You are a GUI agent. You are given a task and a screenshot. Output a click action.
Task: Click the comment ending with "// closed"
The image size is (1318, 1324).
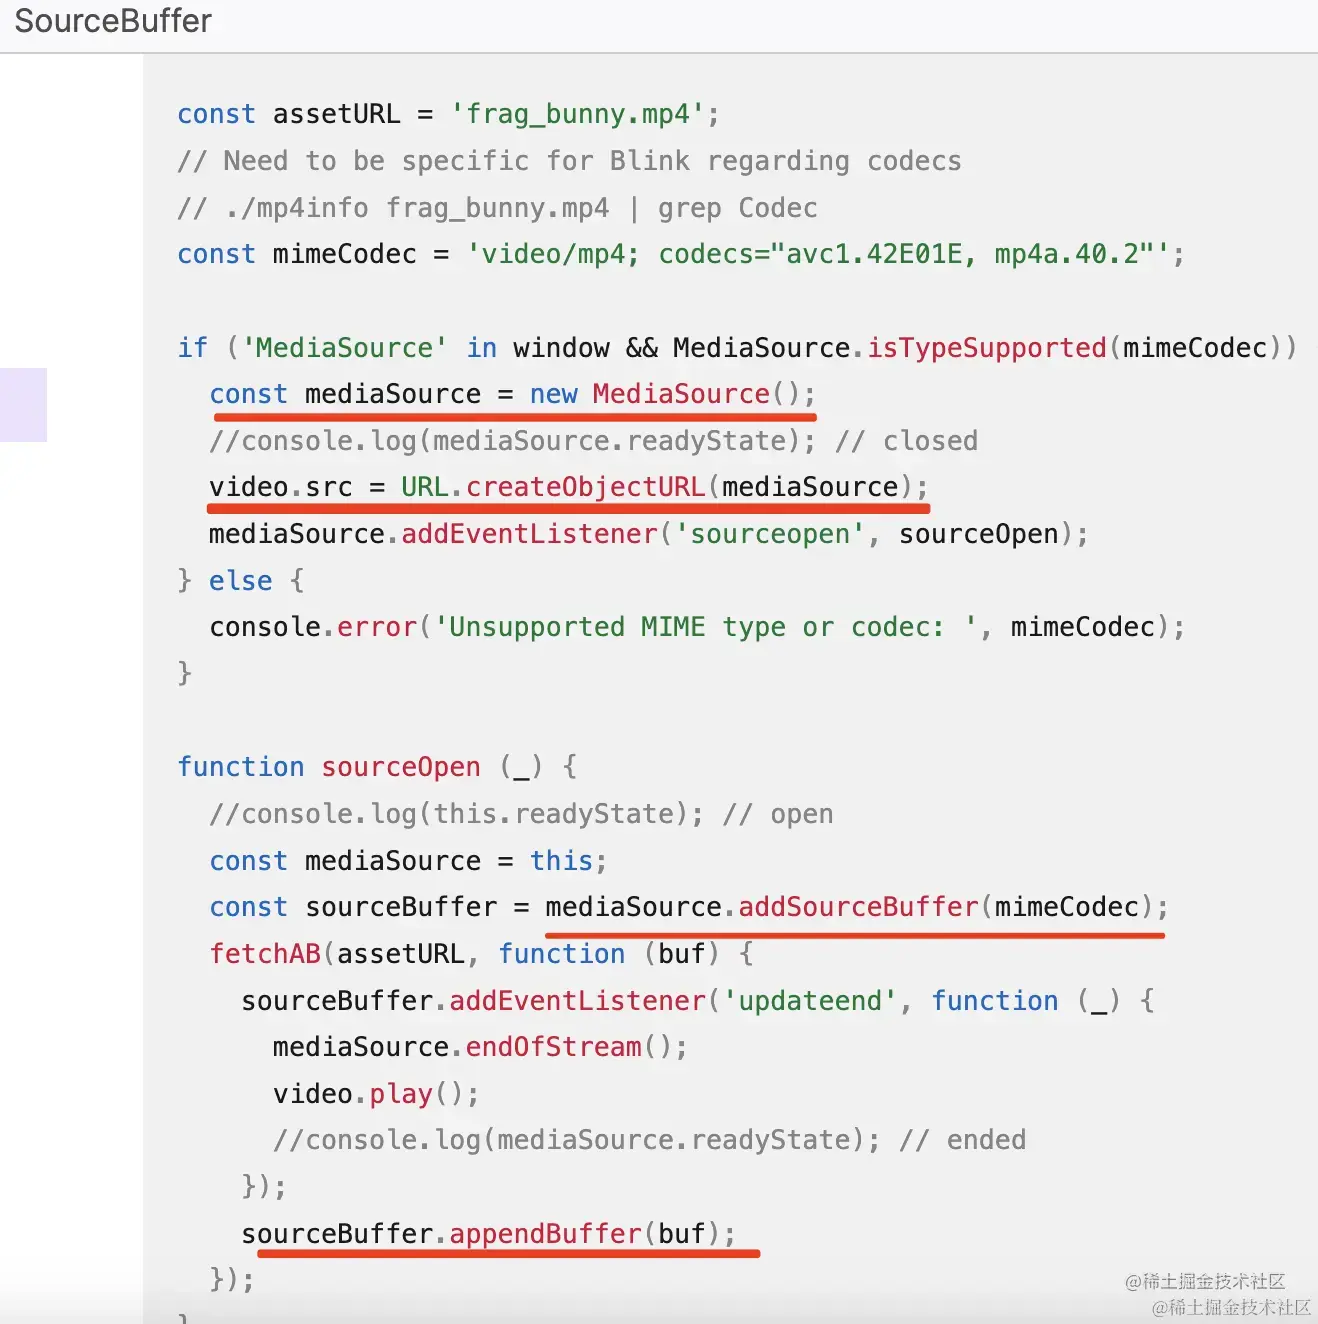[x=593, y=441]
